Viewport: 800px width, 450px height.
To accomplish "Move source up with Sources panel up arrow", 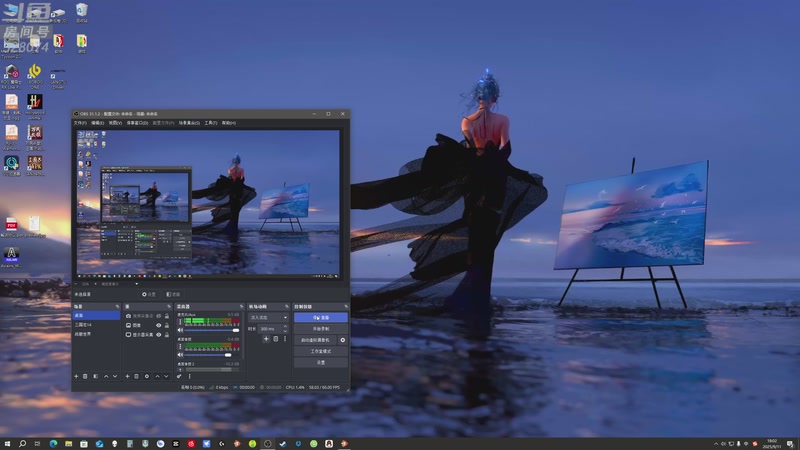I will click(x=157, y=377).
